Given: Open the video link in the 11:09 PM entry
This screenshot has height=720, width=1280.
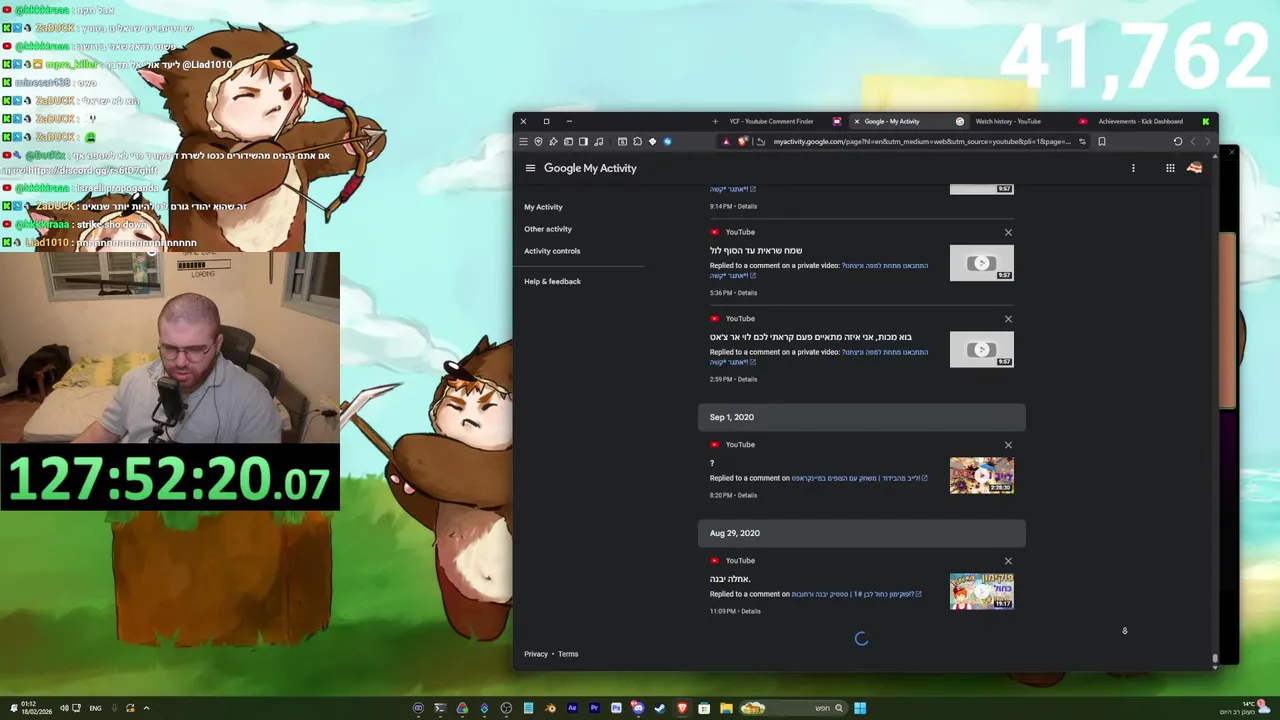Looking at the screenshot, I should coord(856,594).
